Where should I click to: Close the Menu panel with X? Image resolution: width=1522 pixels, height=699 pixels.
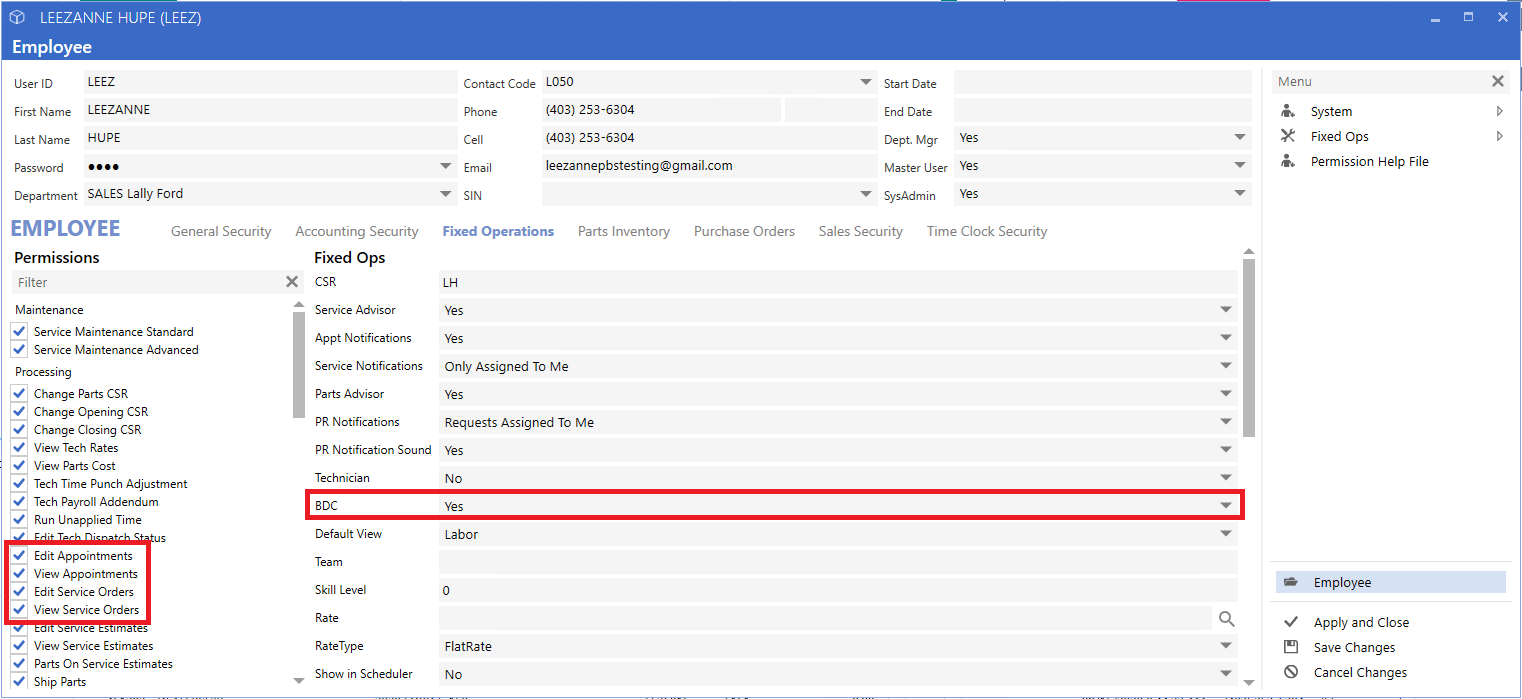pyautogui.click(x=1497, y=81)
